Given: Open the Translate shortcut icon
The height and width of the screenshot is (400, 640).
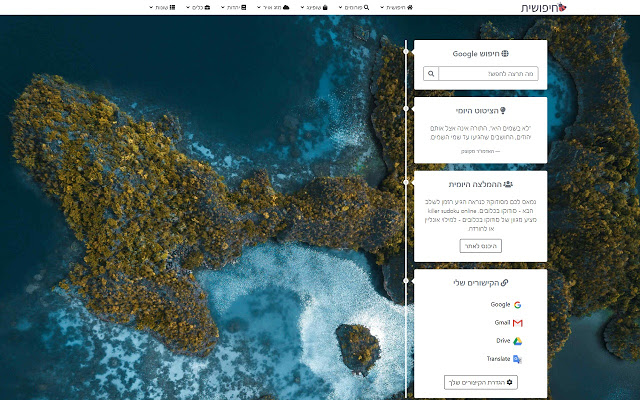Looking at the screenshot, I should (517, 359).
